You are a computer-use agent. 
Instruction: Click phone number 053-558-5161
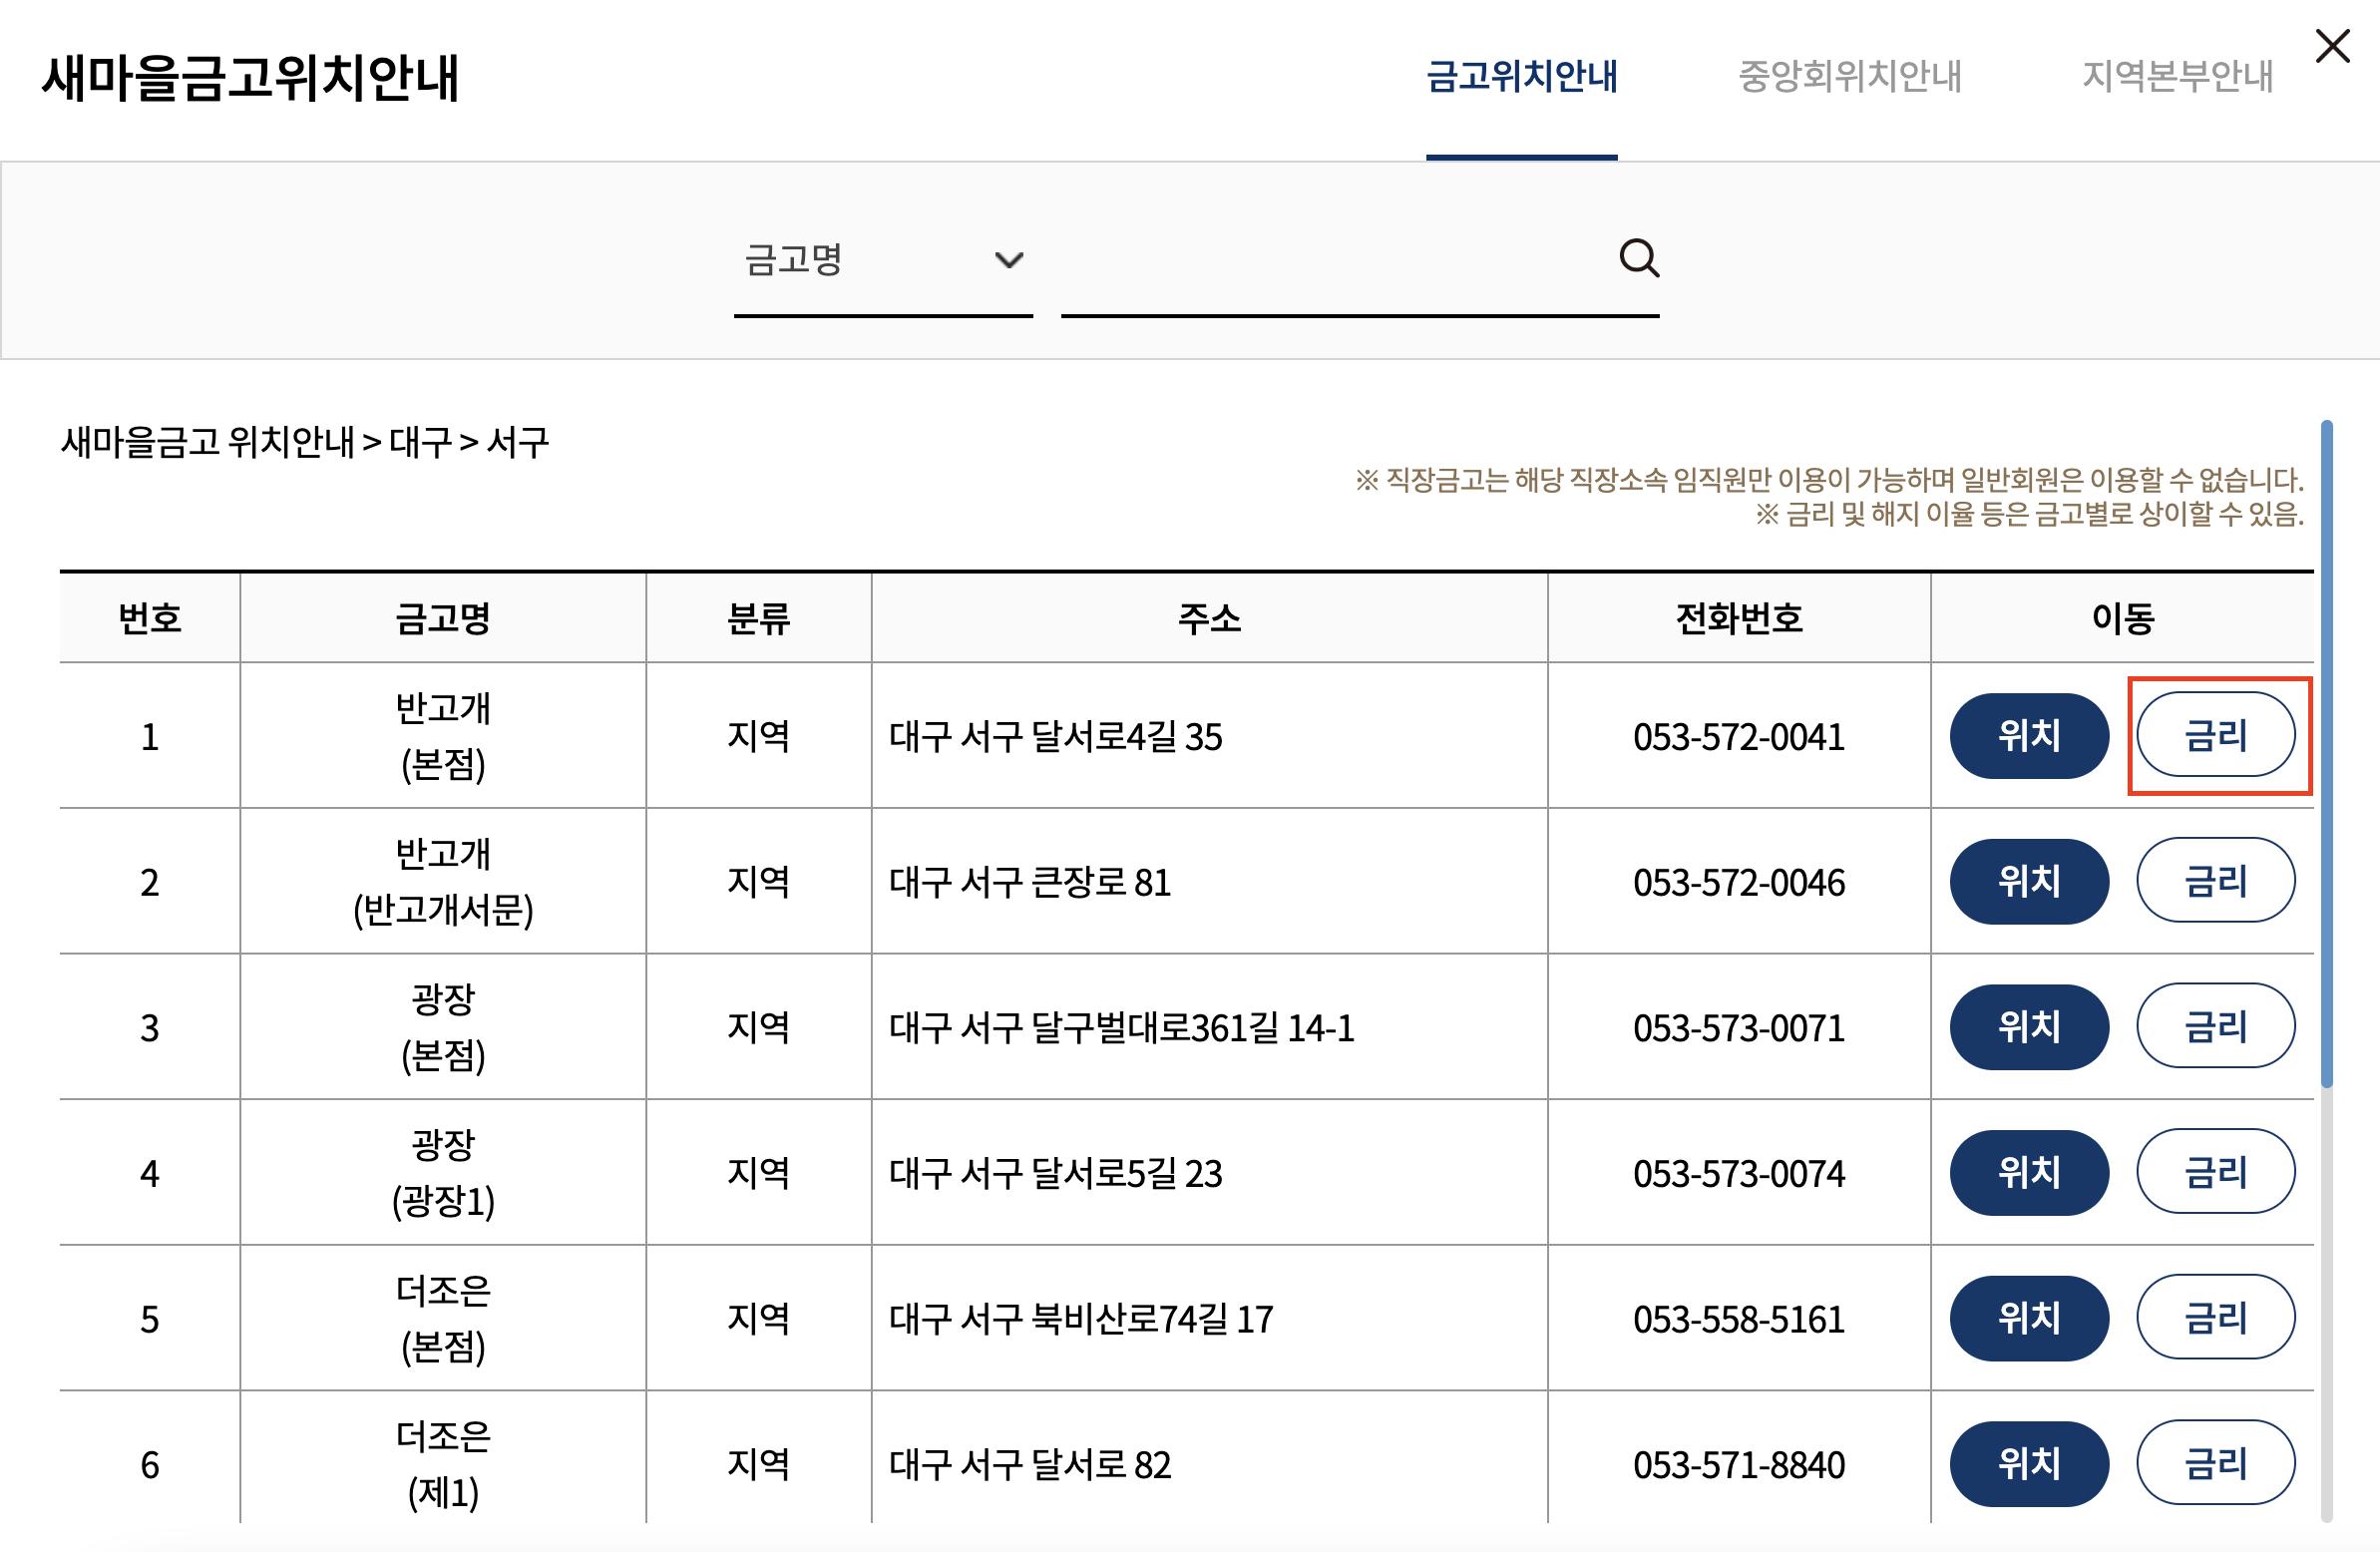[x=1739, y=1319]
